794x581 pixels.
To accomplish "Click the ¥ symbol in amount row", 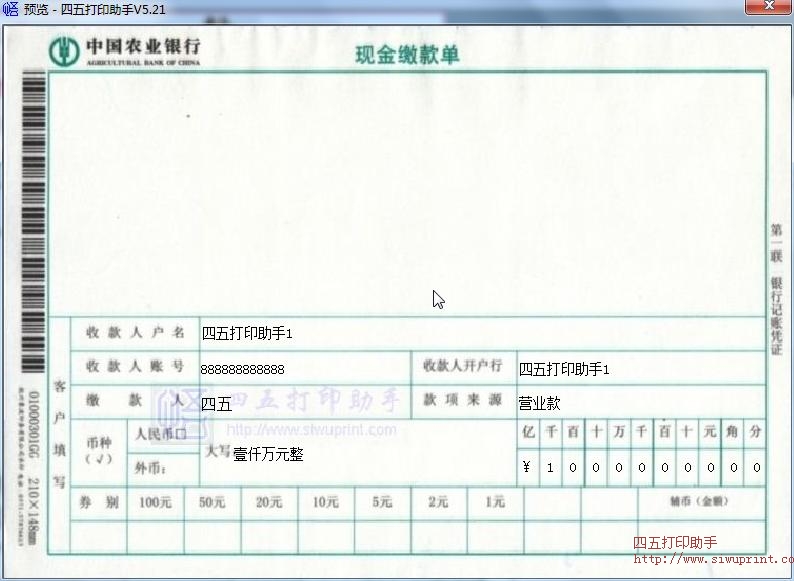I will coord(527,467).
